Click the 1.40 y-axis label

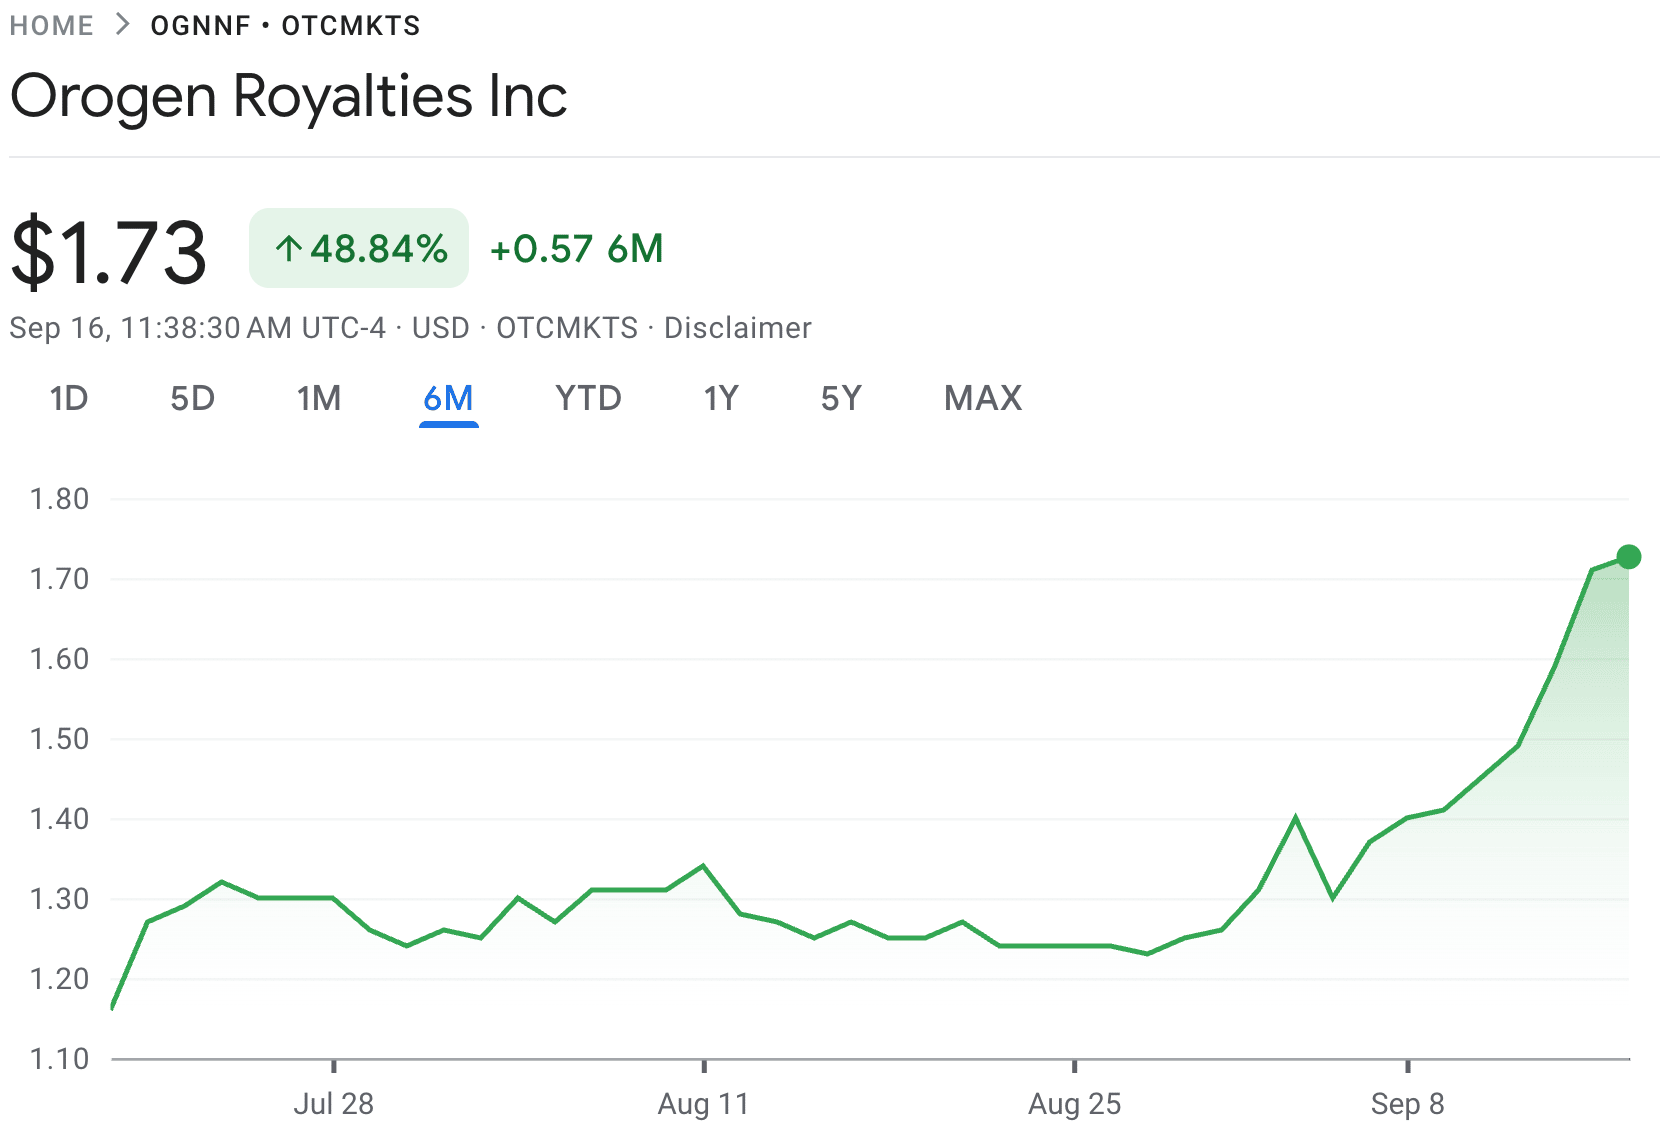60,819
